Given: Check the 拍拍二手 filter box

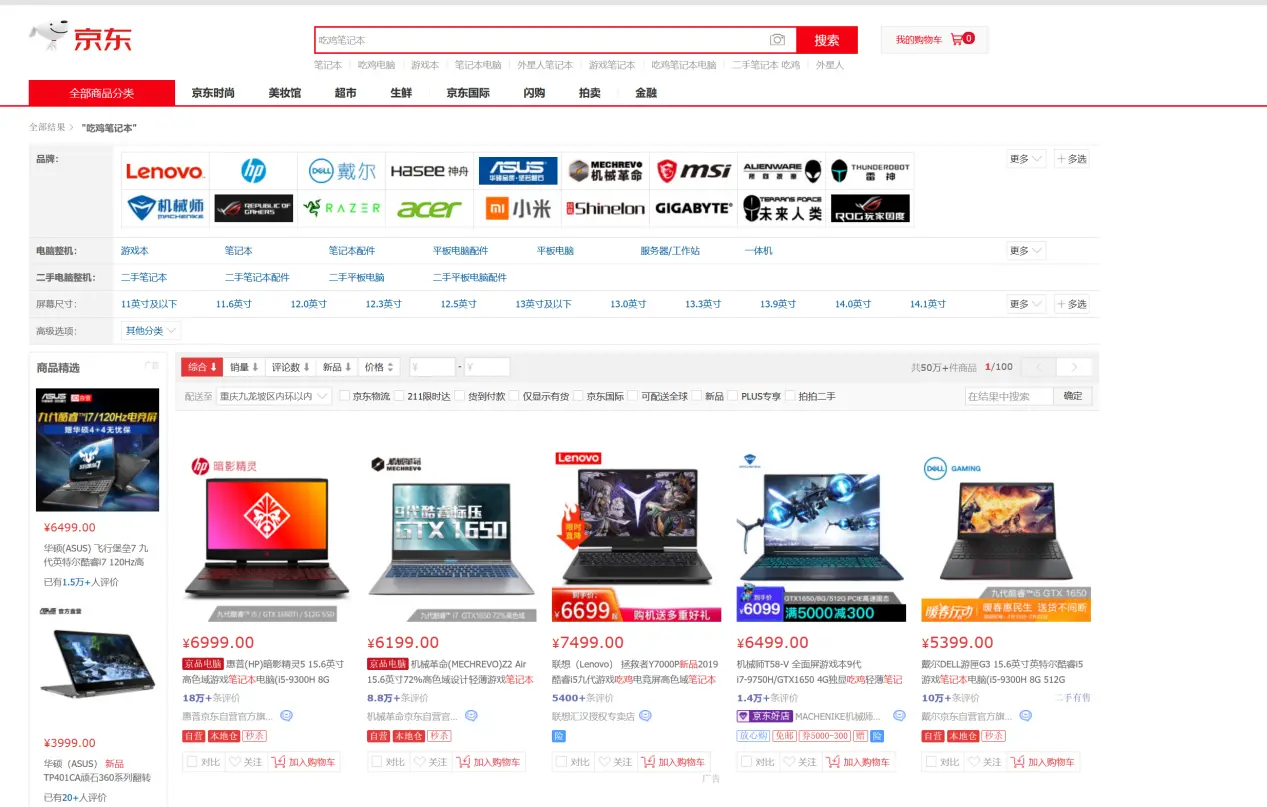Looking at the screenshot, I should pos(790,396).
